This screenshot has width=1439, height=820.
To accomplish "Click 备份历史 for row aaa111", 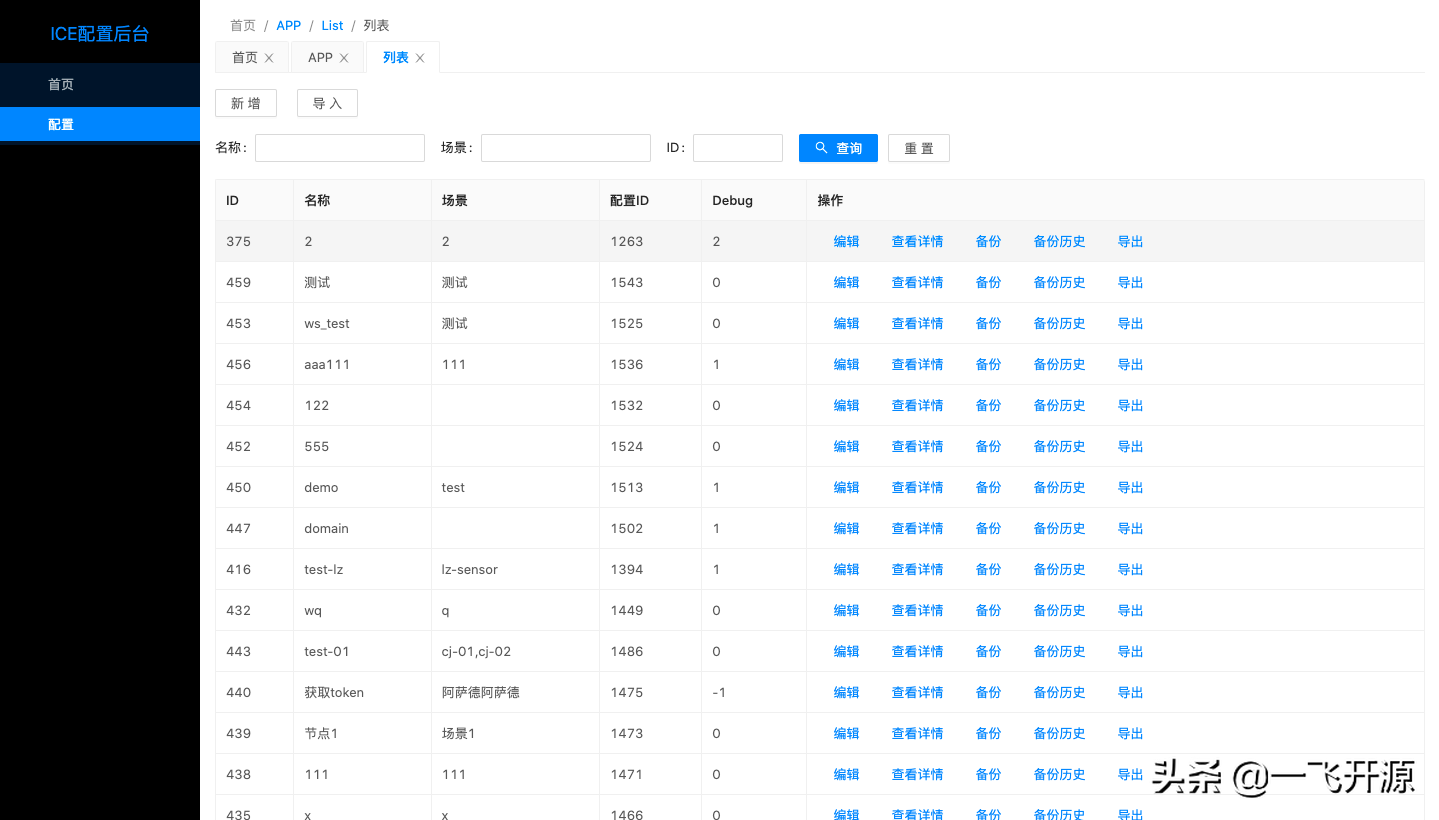I will [1059, 364].
